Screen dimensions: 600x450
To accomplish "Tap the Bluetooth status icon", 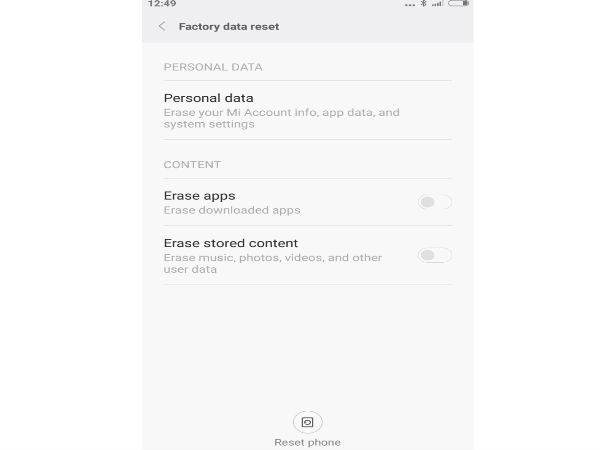I will coord(423,4).
